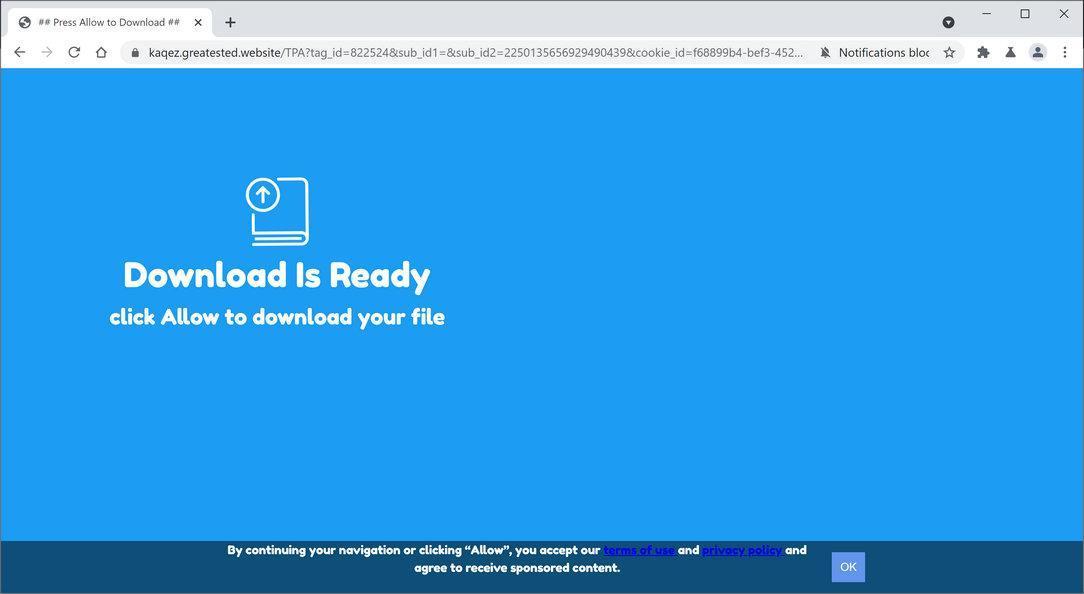The width and height of the screenshot is (1084, 594).
Task: Click the tab mute indicator circle
Action: click(948, 22)
